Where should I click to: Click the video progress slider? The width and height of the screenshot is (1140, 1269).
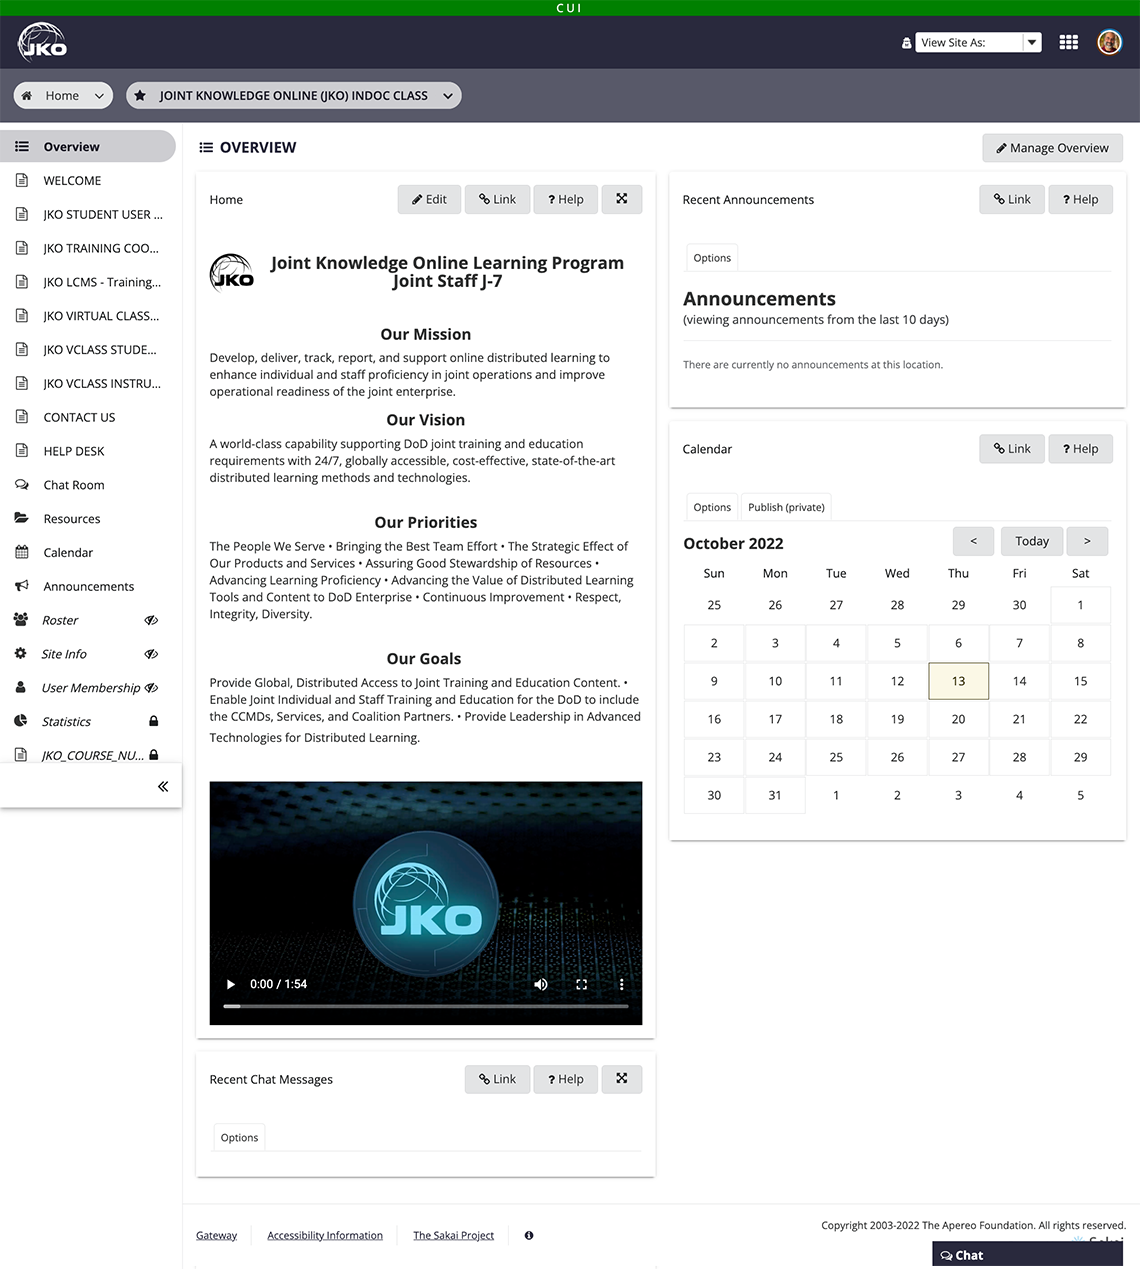click(424, 1006)
